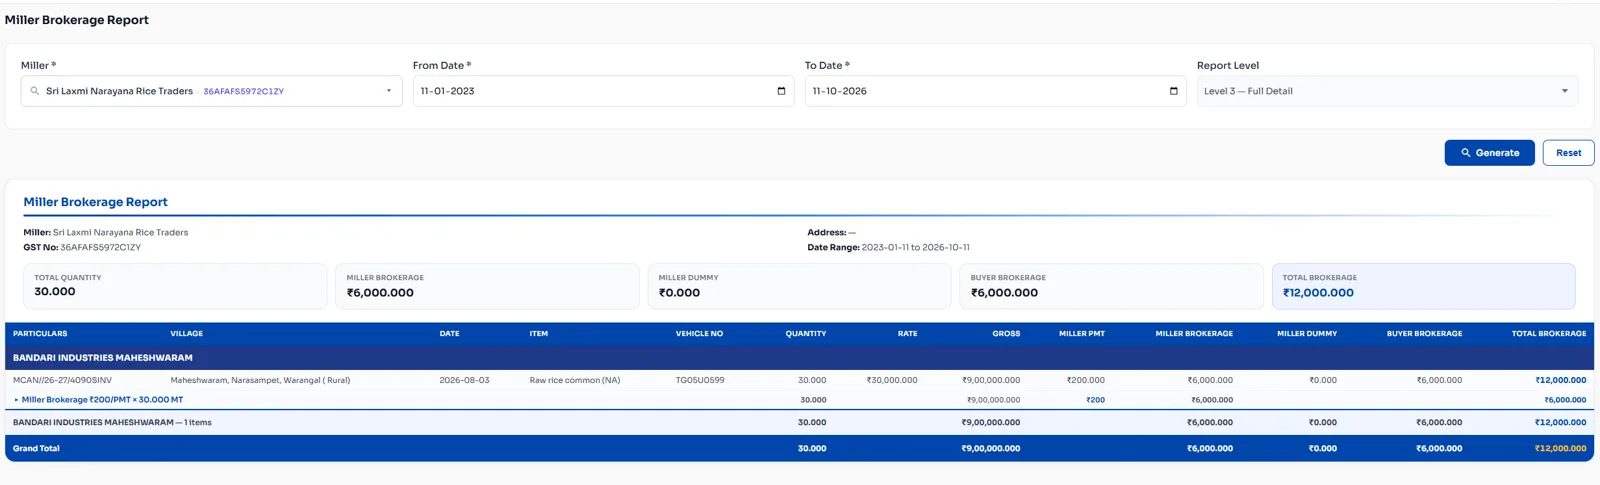Click the blue ₹200 value in detail row

[x=1095, y=400]
